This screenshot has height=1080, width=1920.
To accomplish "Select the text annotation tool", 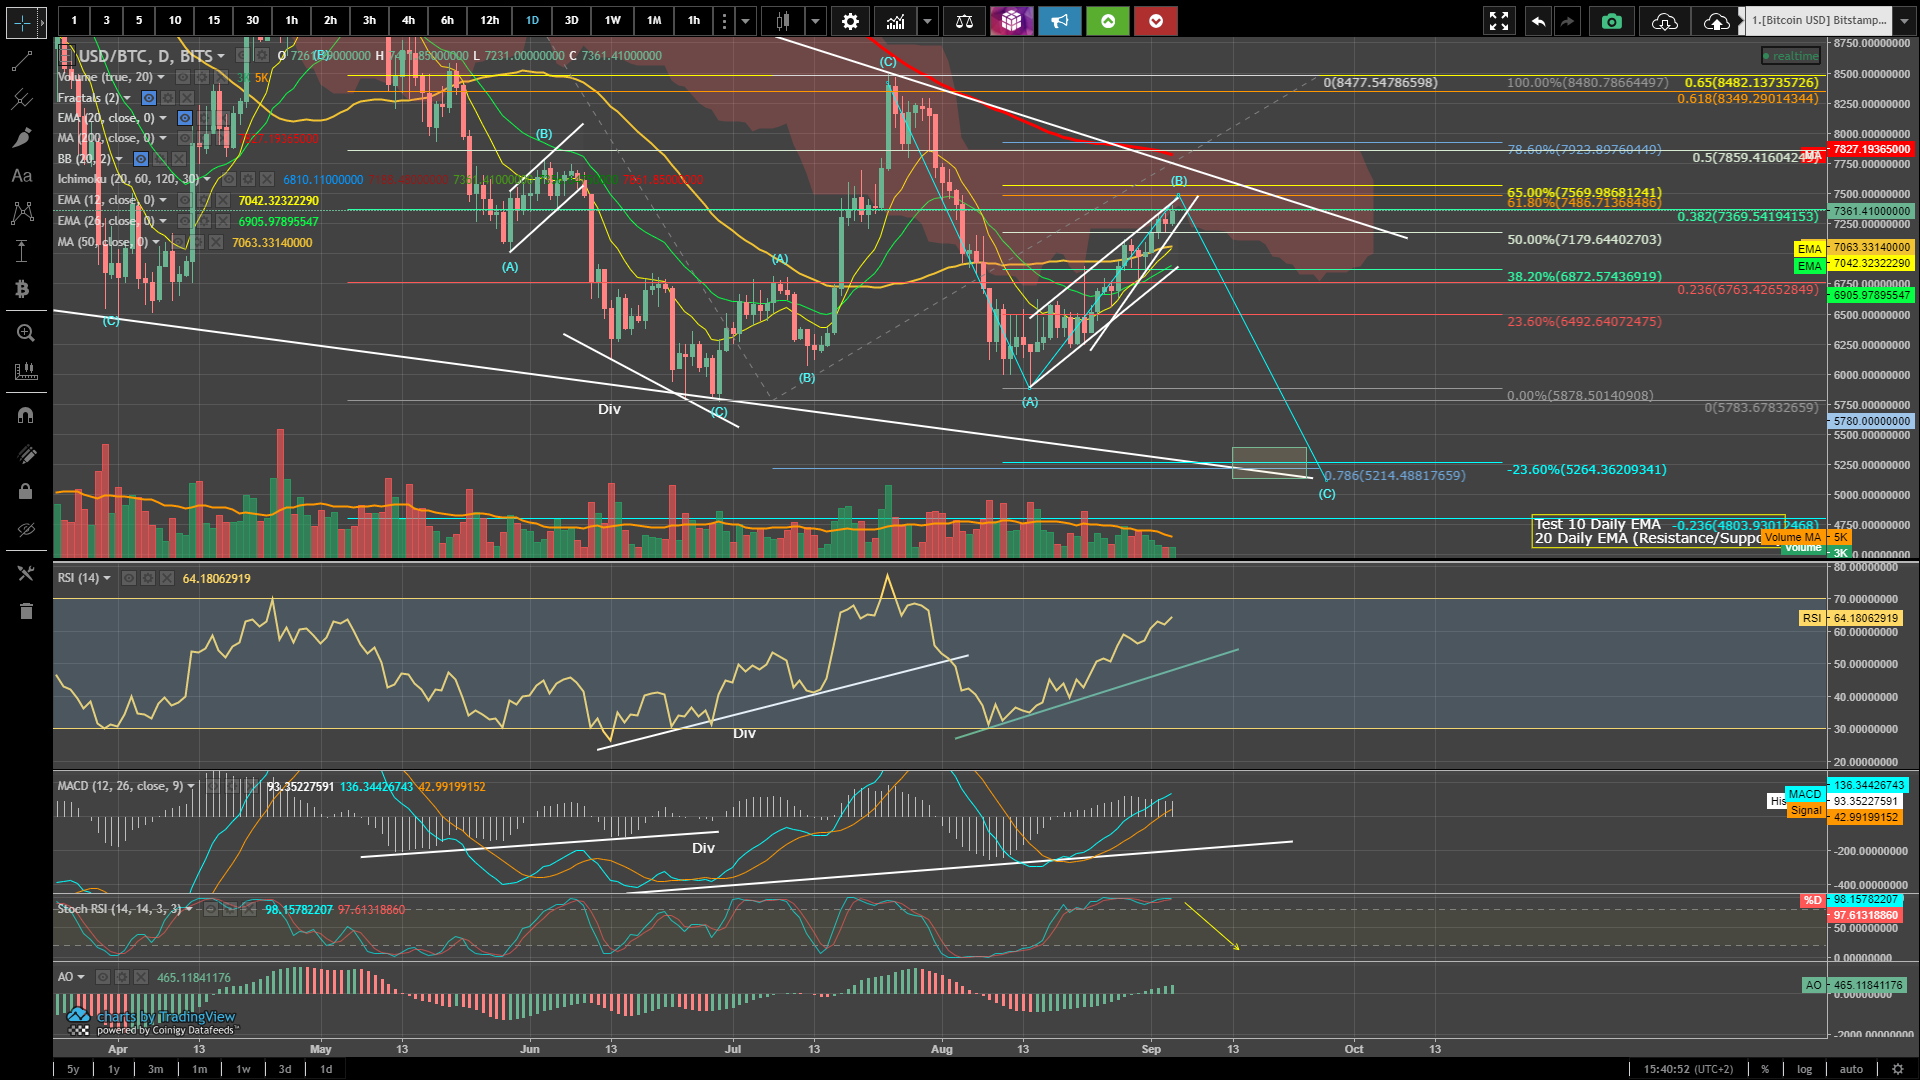I will point(22,176).
